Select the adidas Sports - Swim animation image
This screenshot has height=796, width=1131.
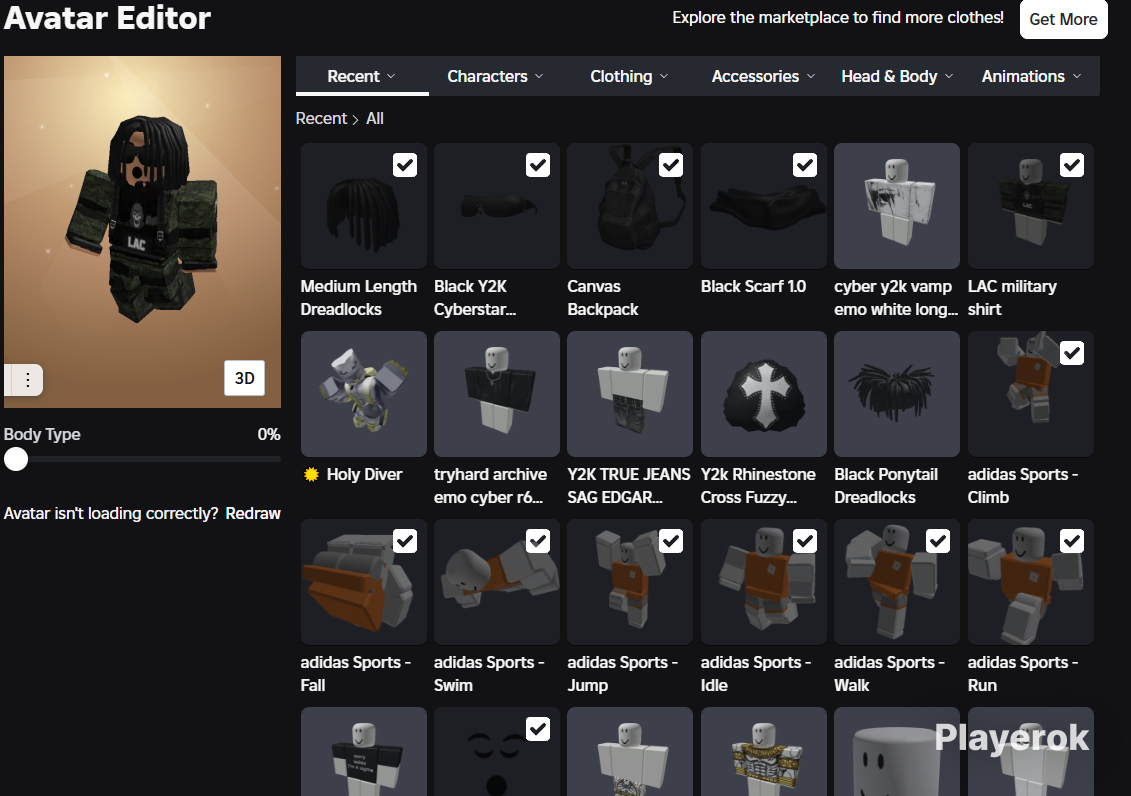tap(497, 582)
